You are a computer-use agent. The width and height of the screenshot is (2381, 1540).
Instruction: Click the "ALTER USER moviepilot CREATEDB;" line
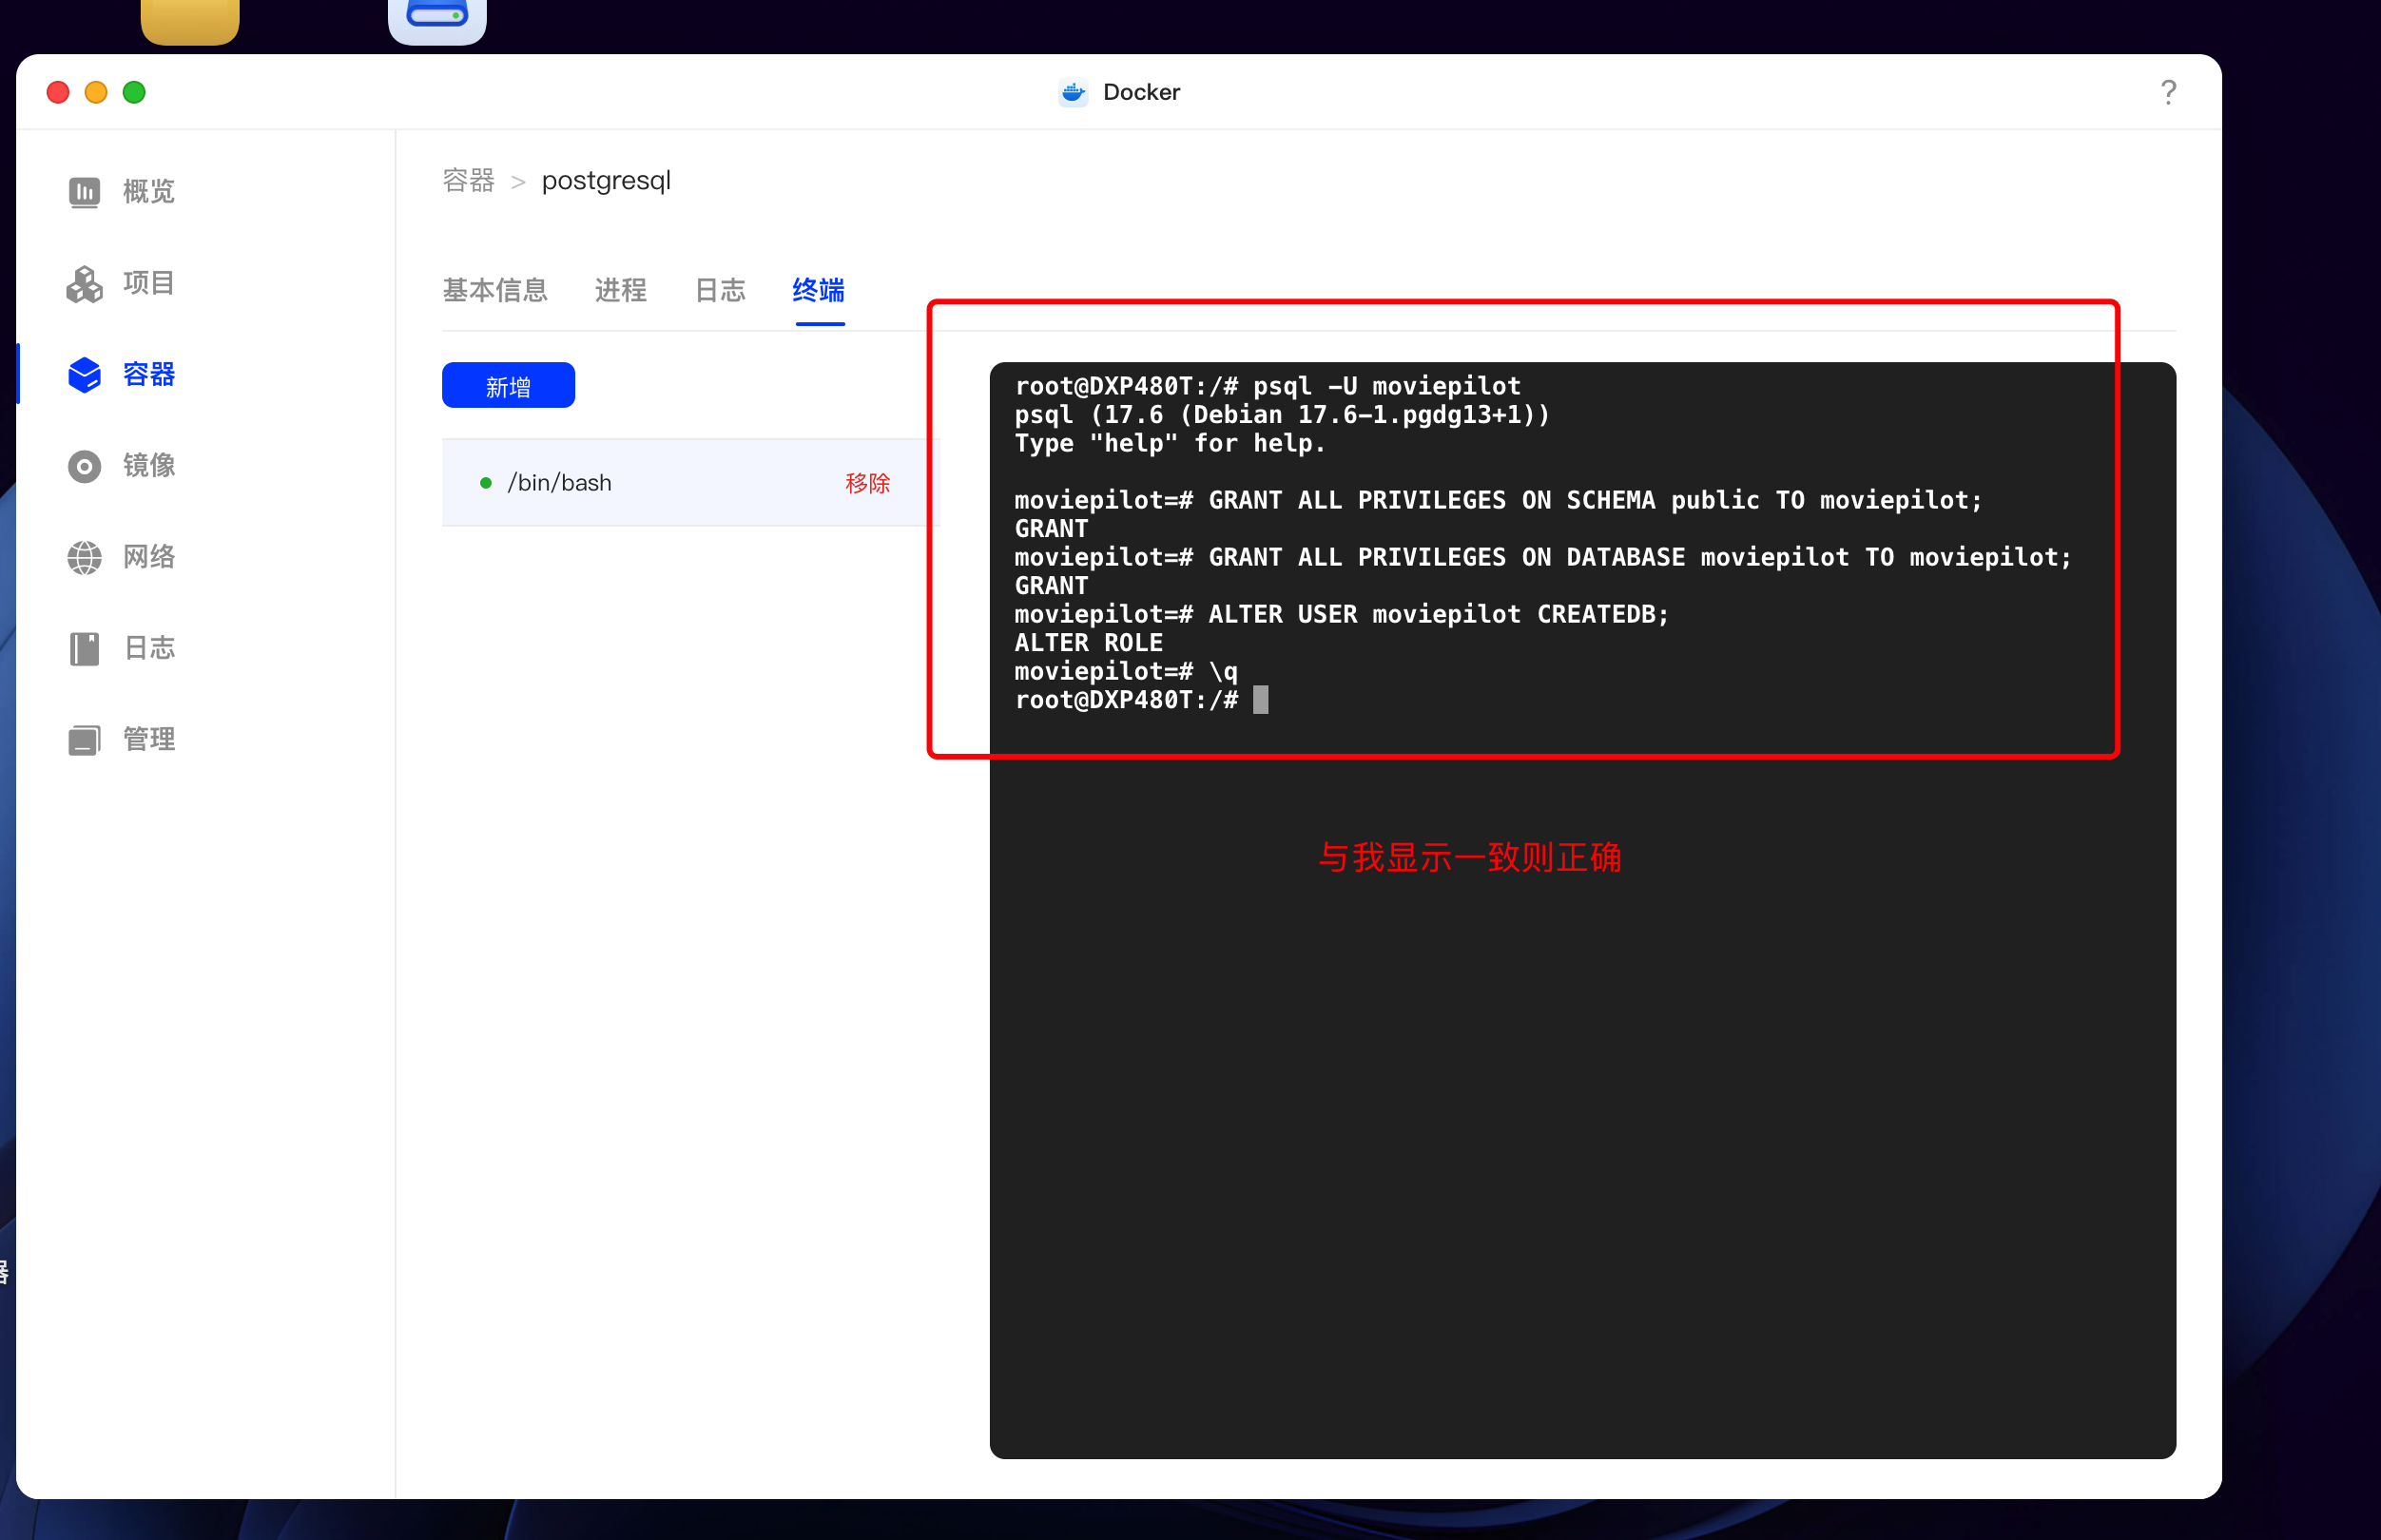(x=1341, y=614)
